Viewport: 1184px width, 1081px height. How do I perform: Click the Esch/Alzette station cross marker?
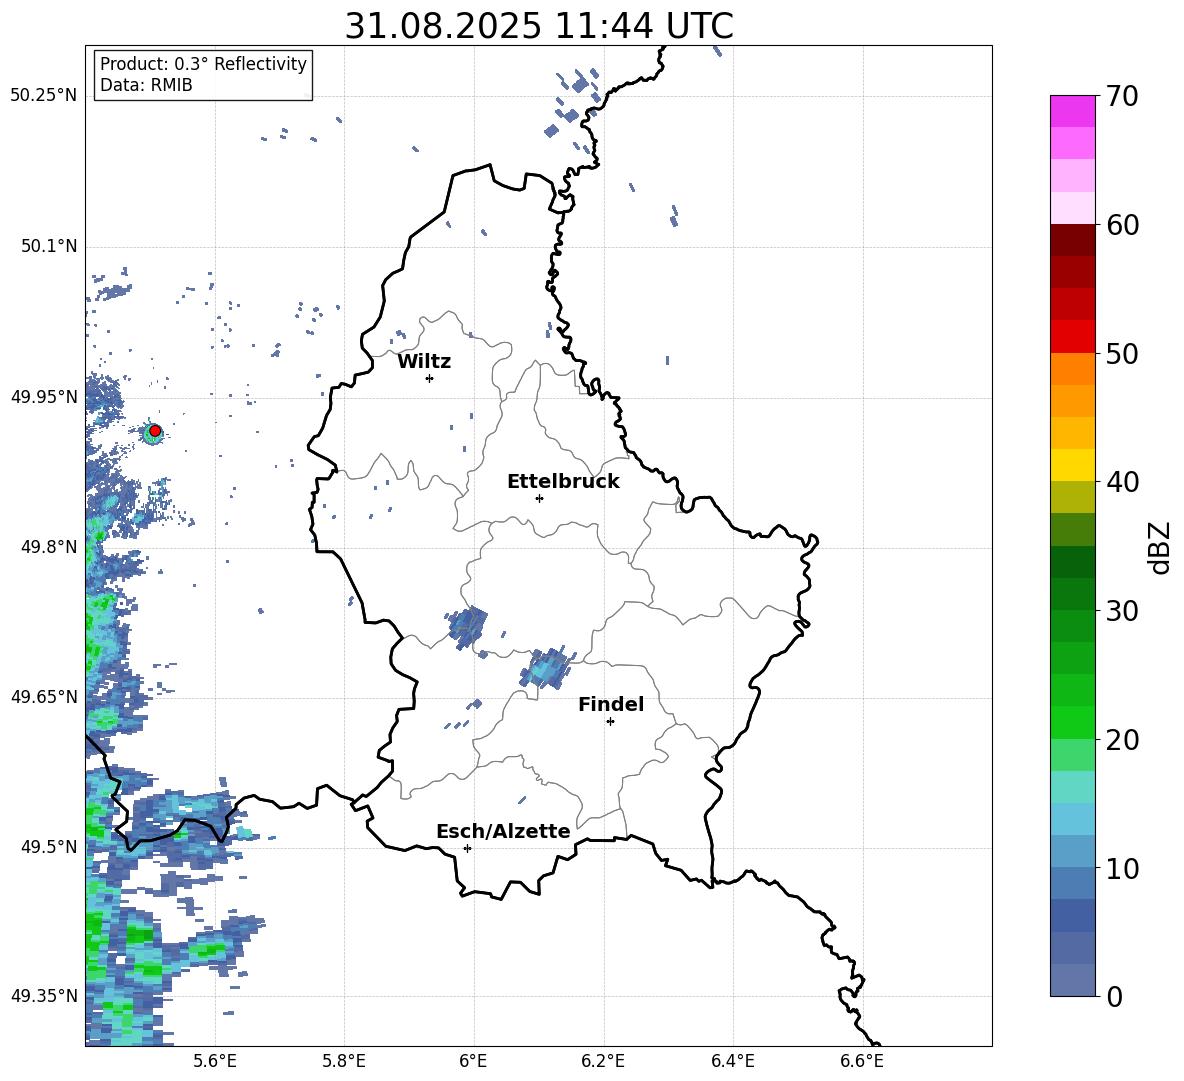(467, 848)
